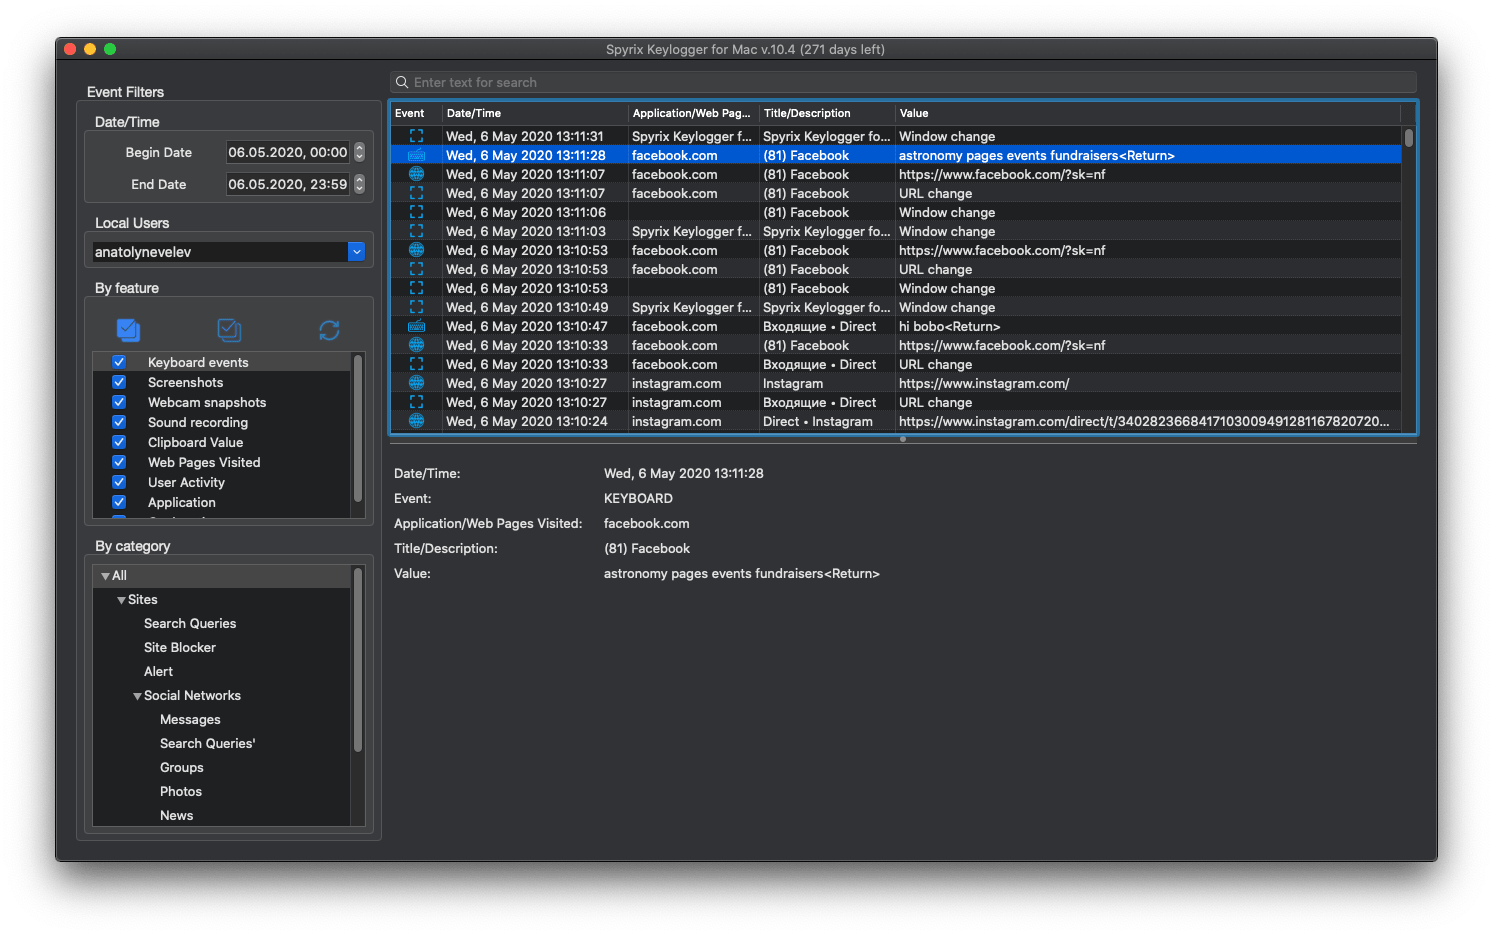Select Site Blocker category
Screen dimensions: 1493x935
(180, 647)
